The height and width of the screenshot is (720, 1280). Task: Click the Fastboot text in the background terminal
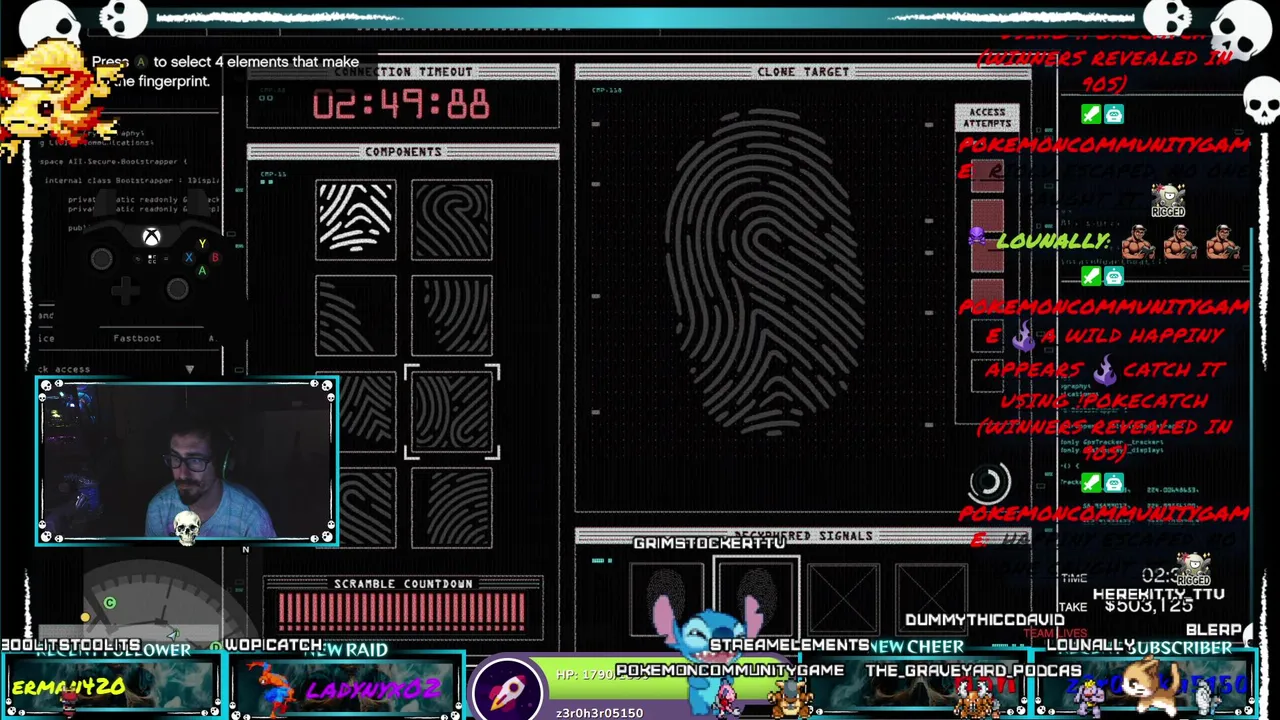tap(137, 338)
